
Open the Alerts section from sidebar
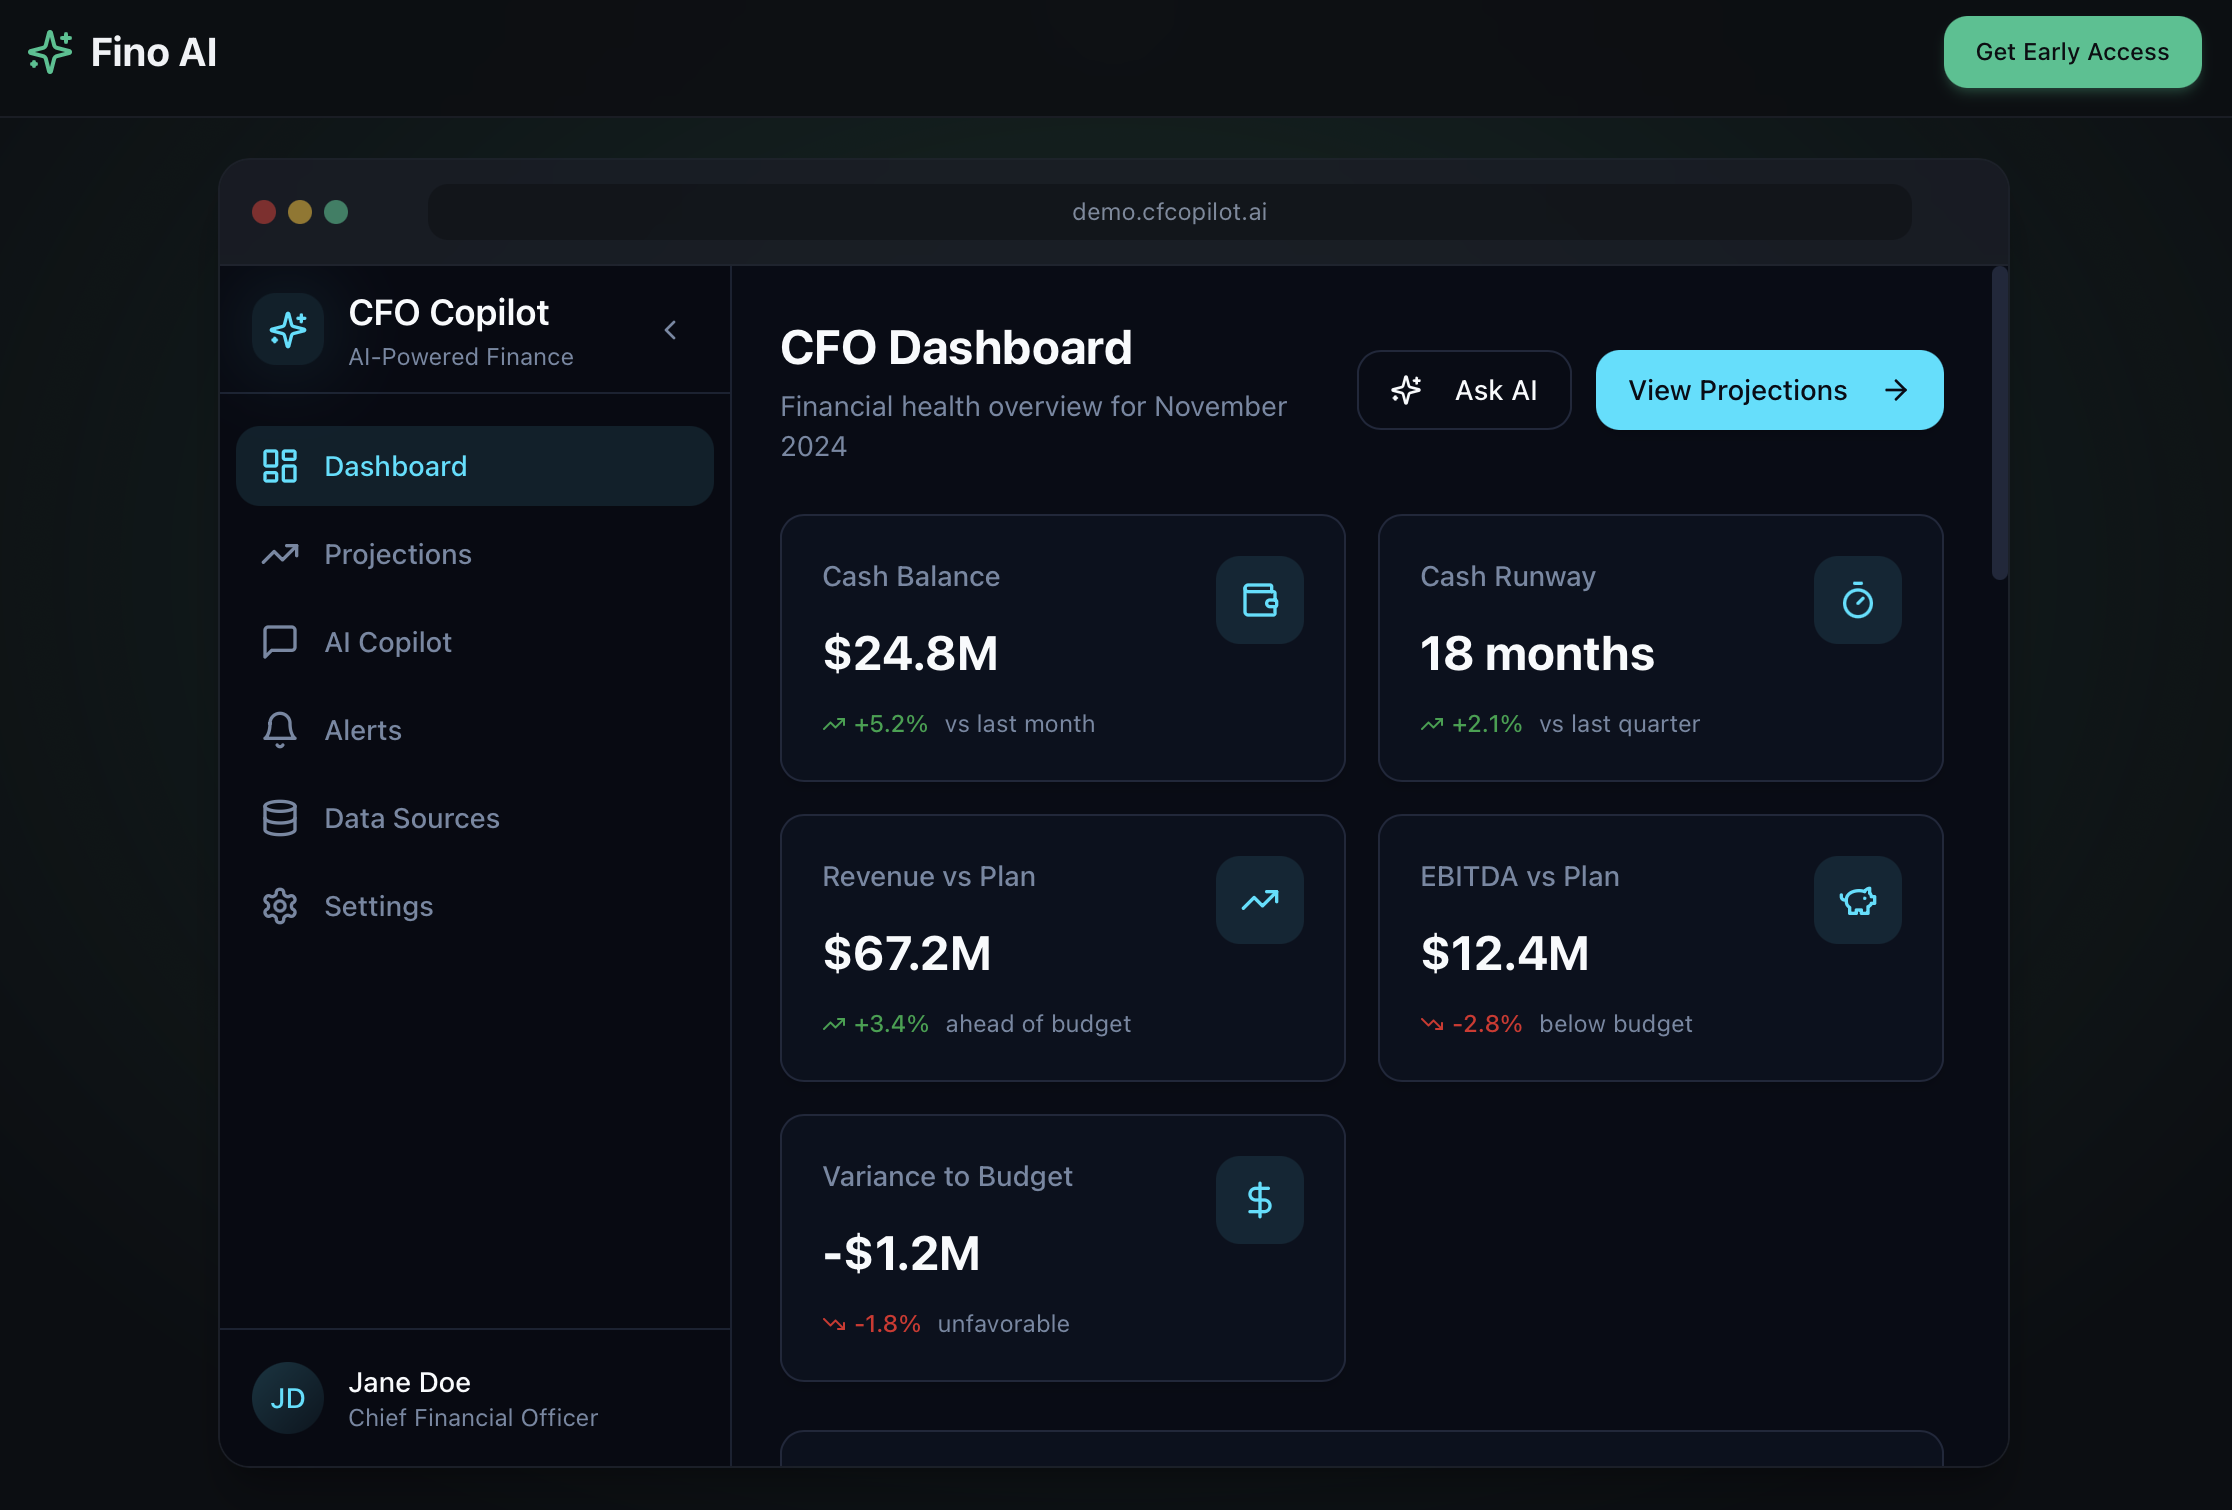coord(363,729)
